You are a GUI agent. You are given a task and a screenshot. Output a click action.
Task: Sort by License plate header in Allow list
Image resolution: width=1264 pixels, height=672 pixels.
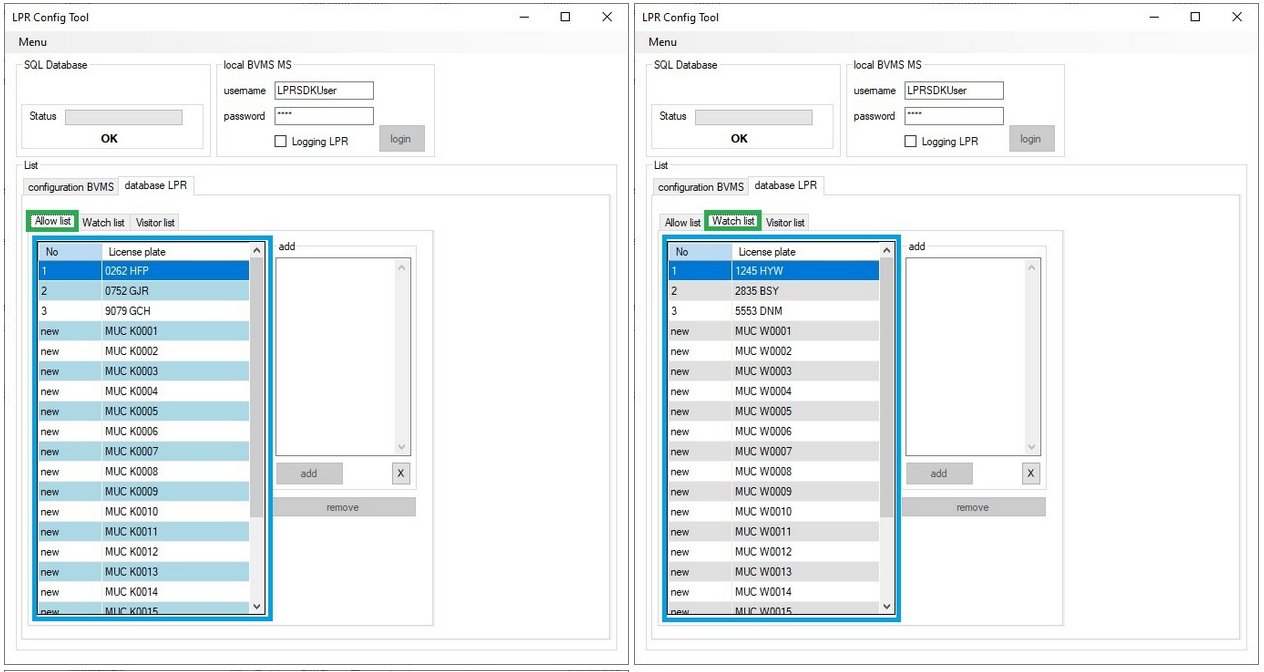coord(175,252)
